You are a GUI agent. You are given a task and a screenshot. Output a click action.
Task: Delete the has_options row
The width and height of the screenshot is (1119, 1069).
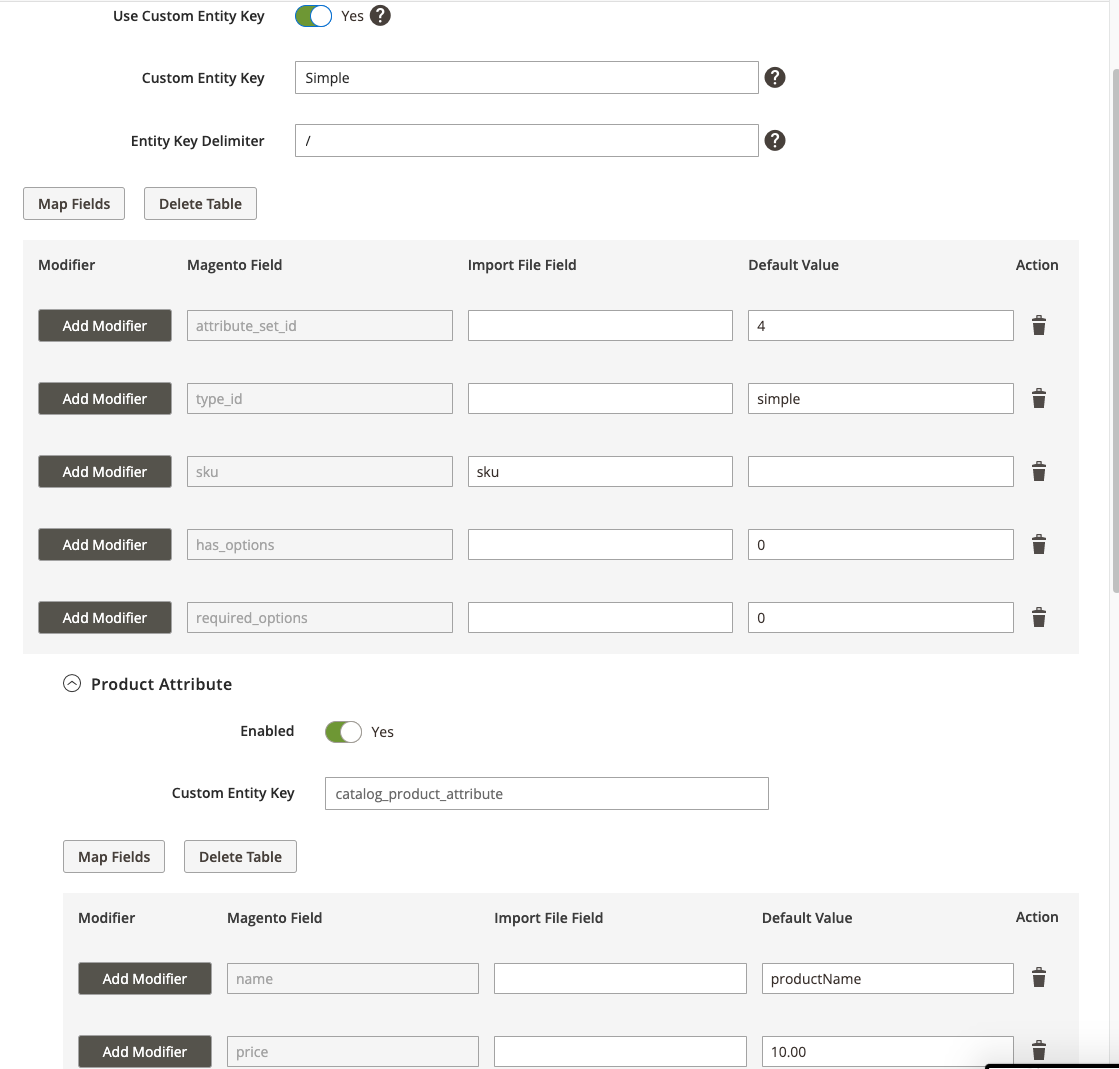click(1039, 544)
